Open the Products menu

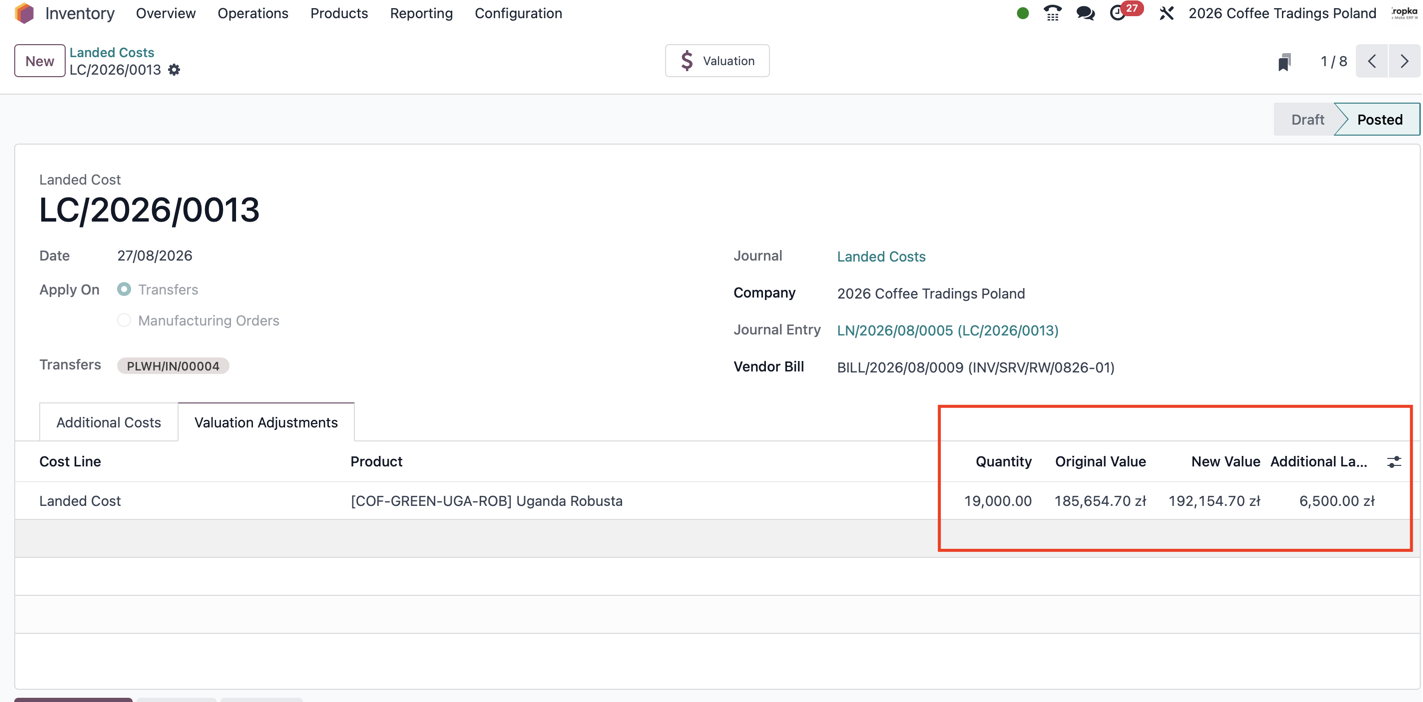pyautogui.click(x=339, y=13)
